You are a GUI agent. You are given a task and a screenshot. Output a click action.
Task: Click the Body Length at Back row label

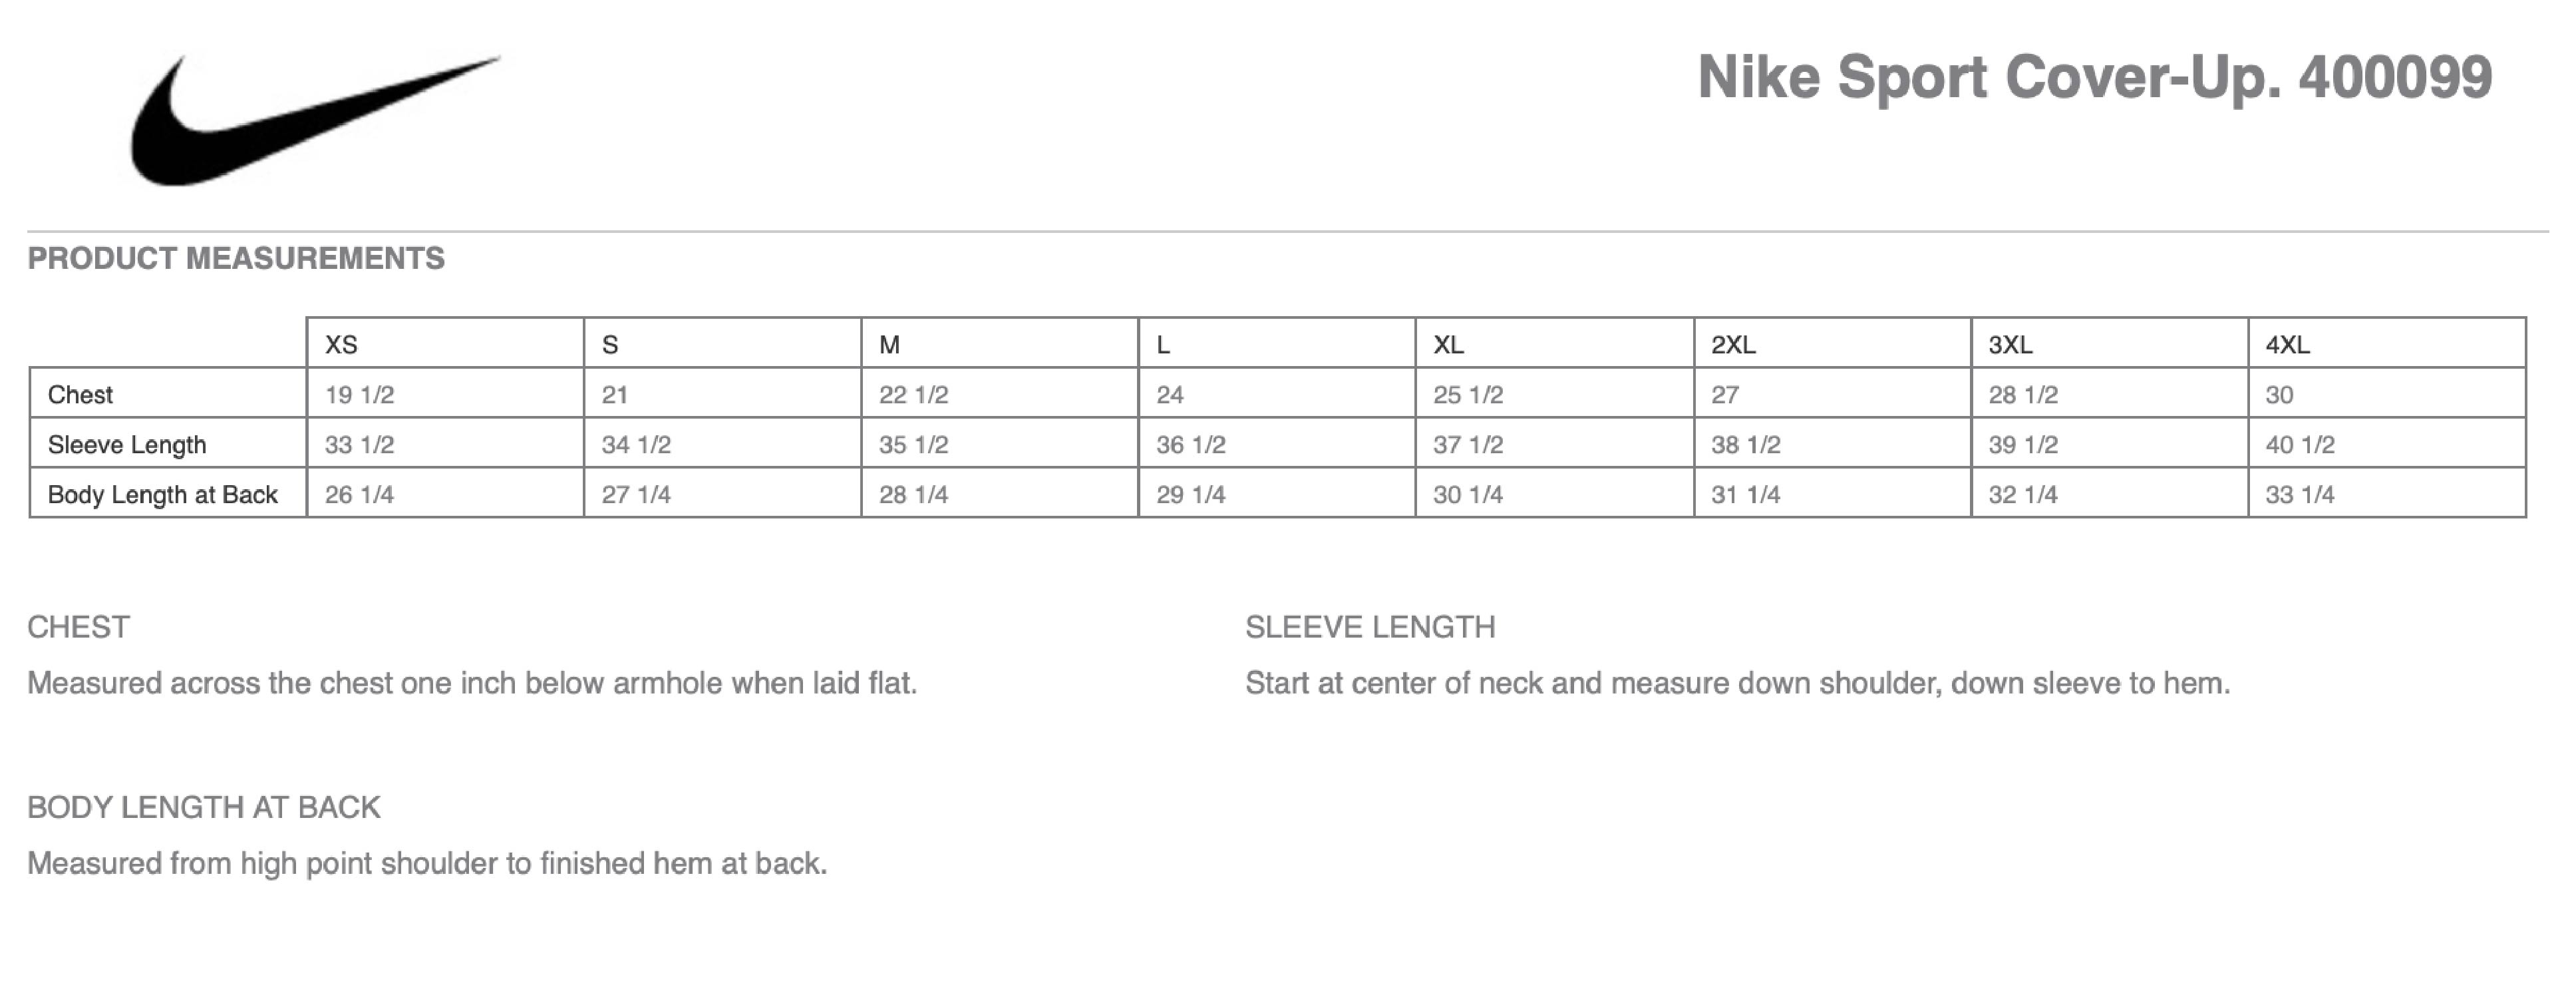tap(163, 495)
